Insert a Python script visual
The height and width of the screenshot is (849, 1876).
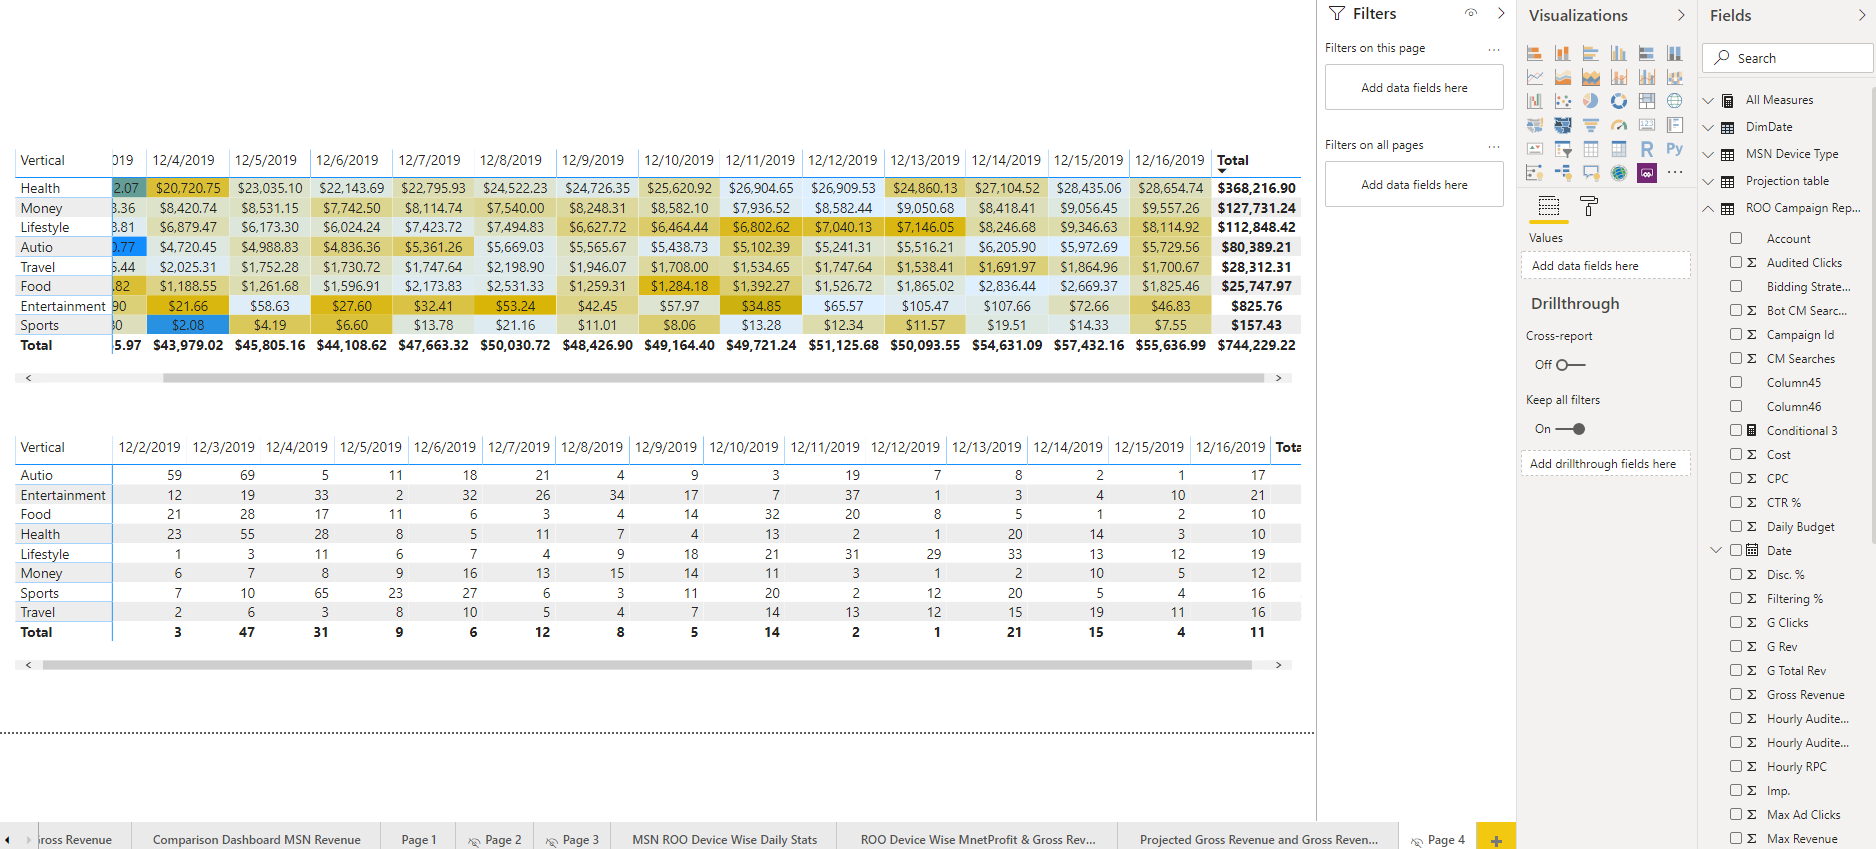(x=1675, y=149)
